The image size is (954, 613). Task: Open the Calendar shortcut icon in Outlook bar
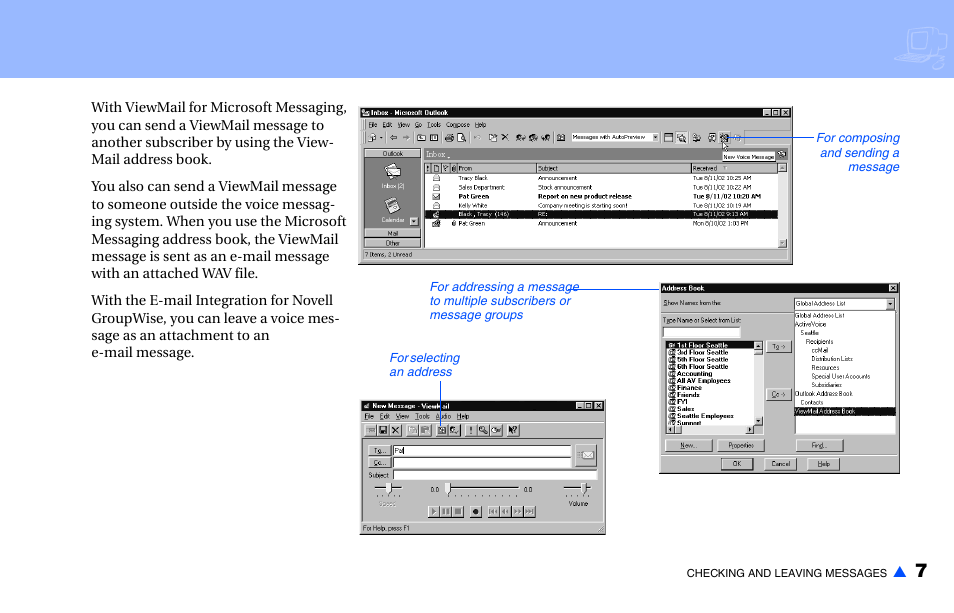click(x=392, y=206)
